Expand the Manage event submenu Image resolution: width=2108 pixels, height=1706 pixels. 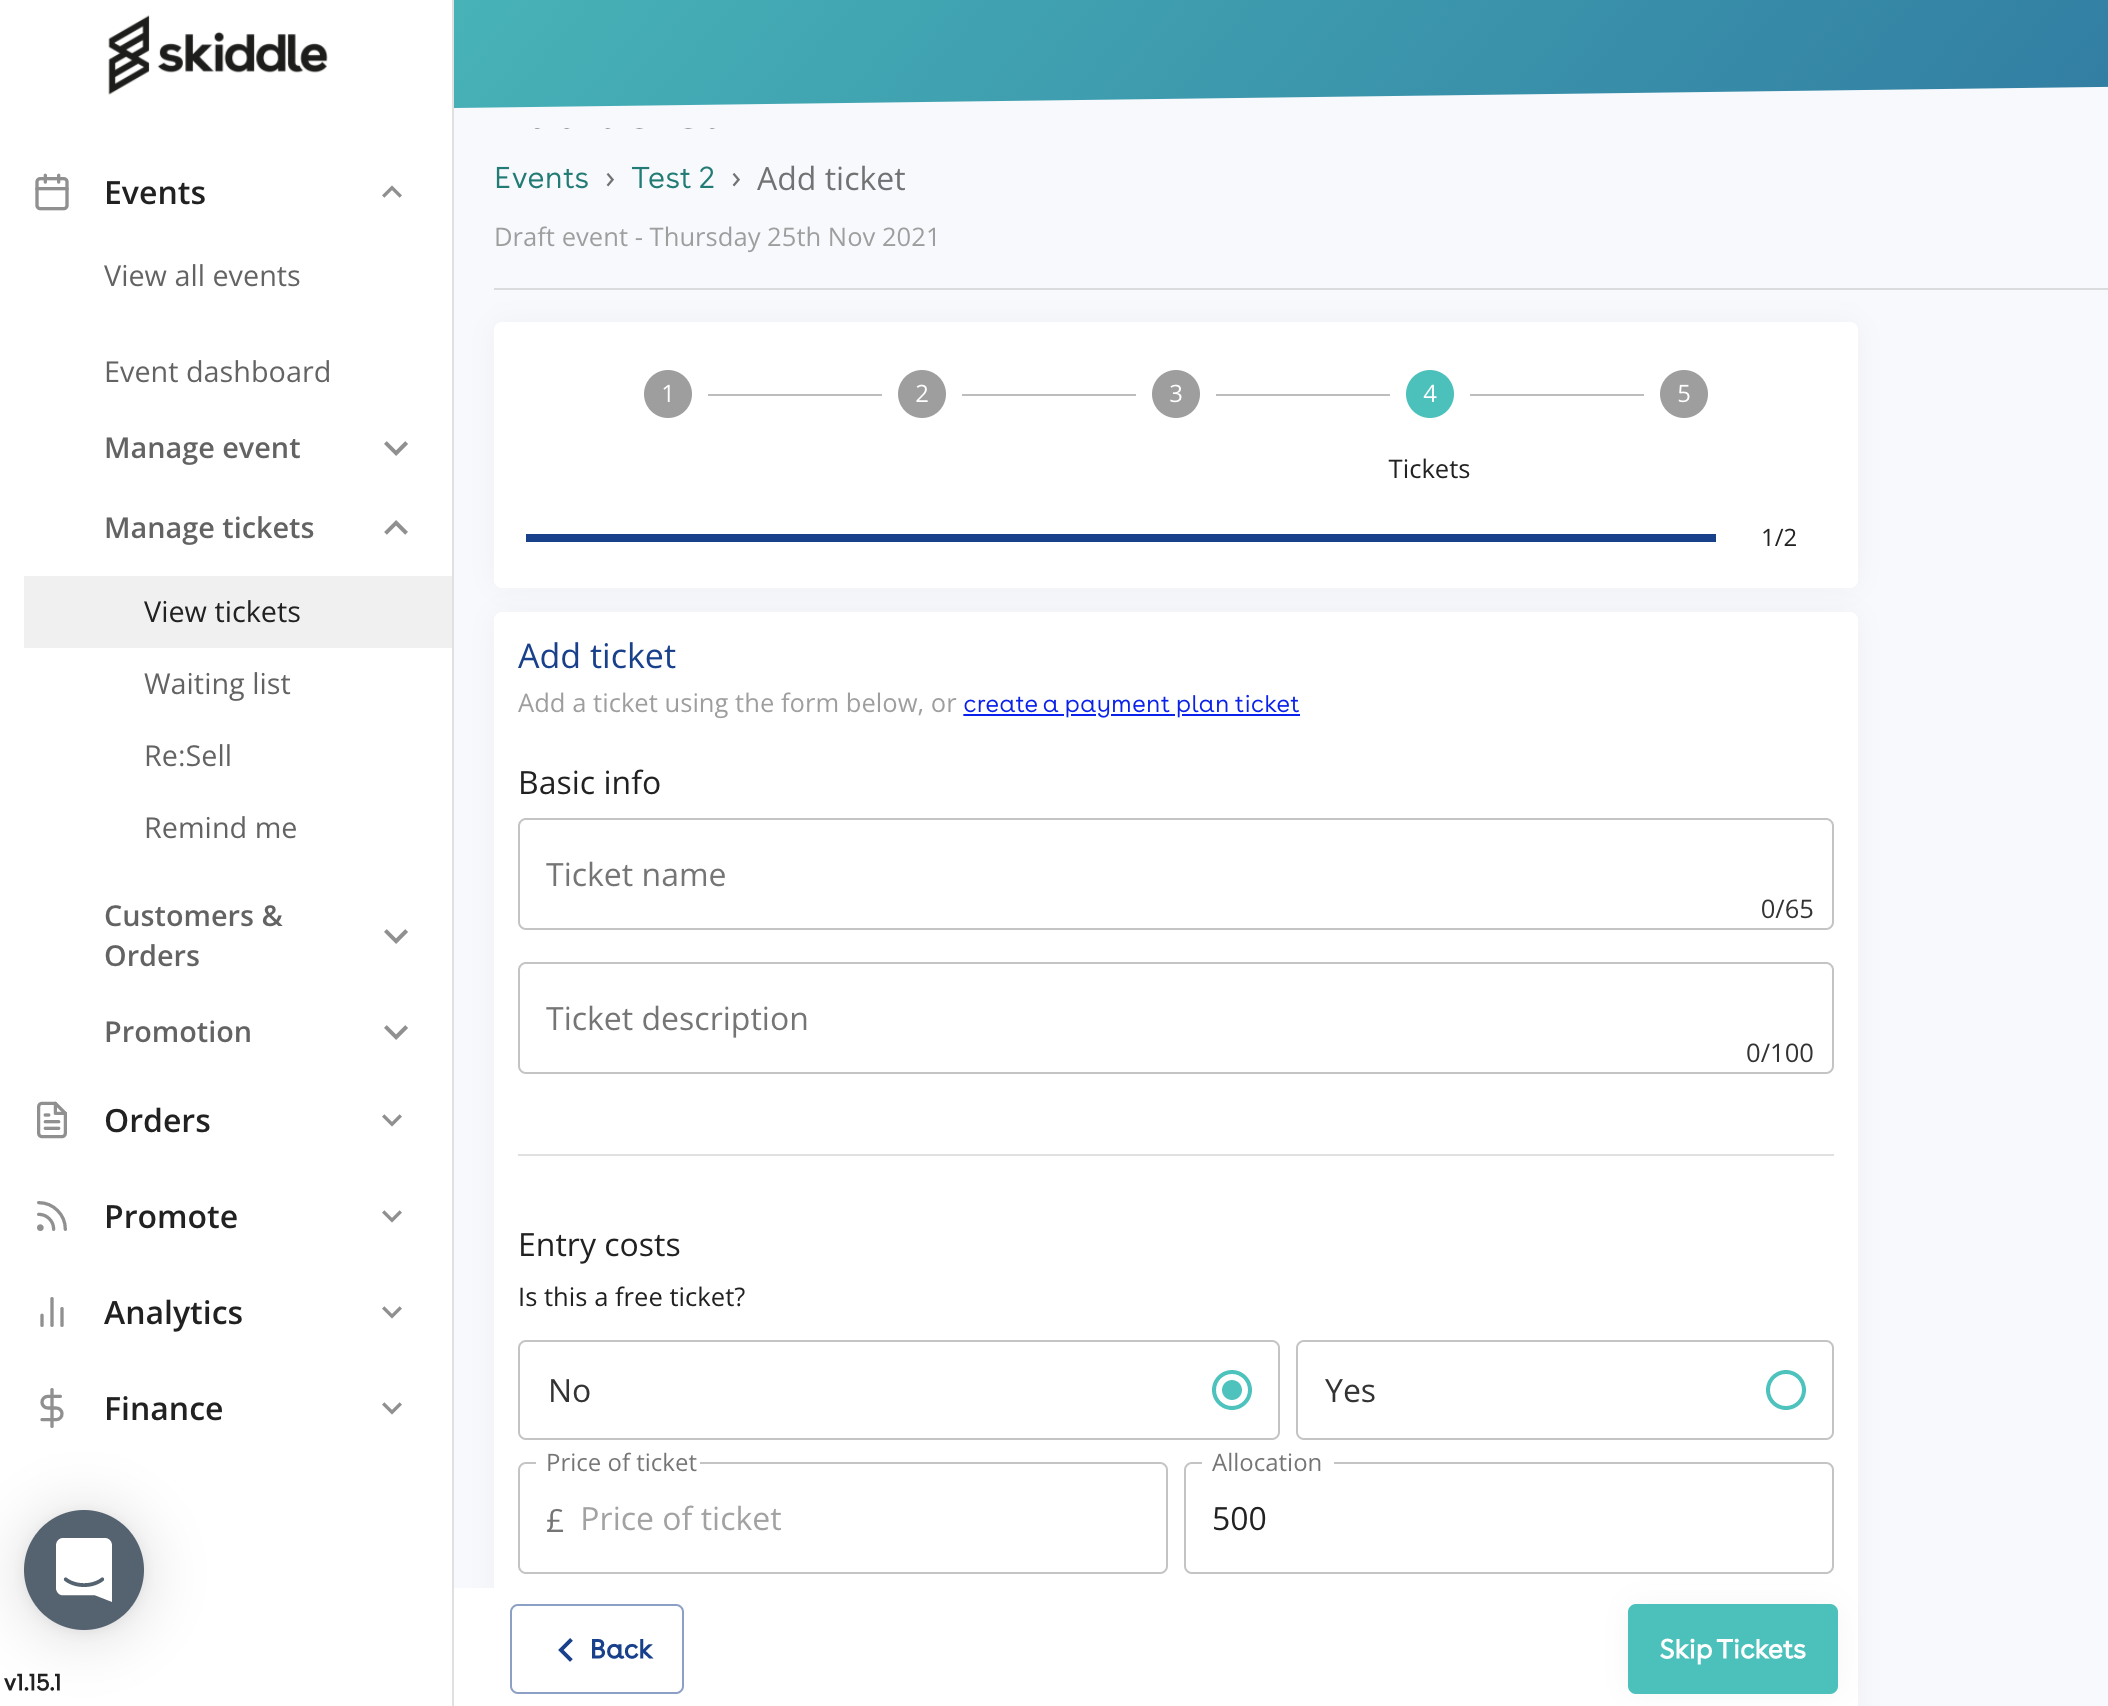pos(396,448)
